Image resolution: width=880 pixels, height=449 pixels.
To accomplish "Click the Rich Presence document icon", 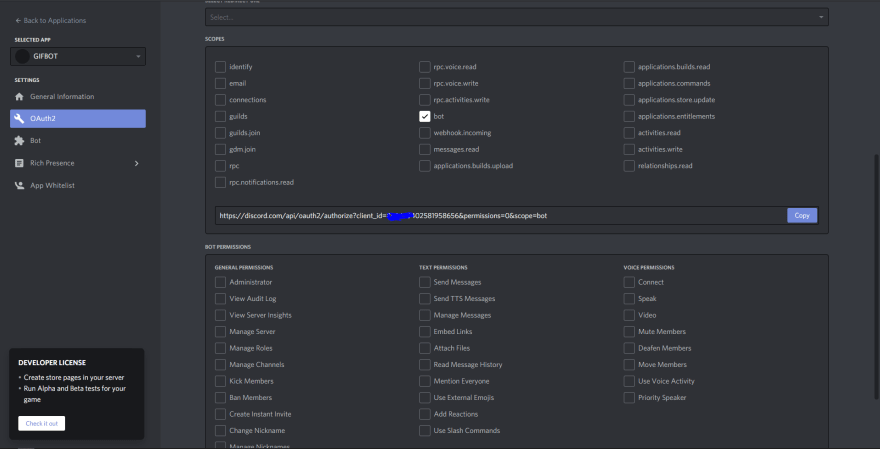I will click(x=20, y=163).
